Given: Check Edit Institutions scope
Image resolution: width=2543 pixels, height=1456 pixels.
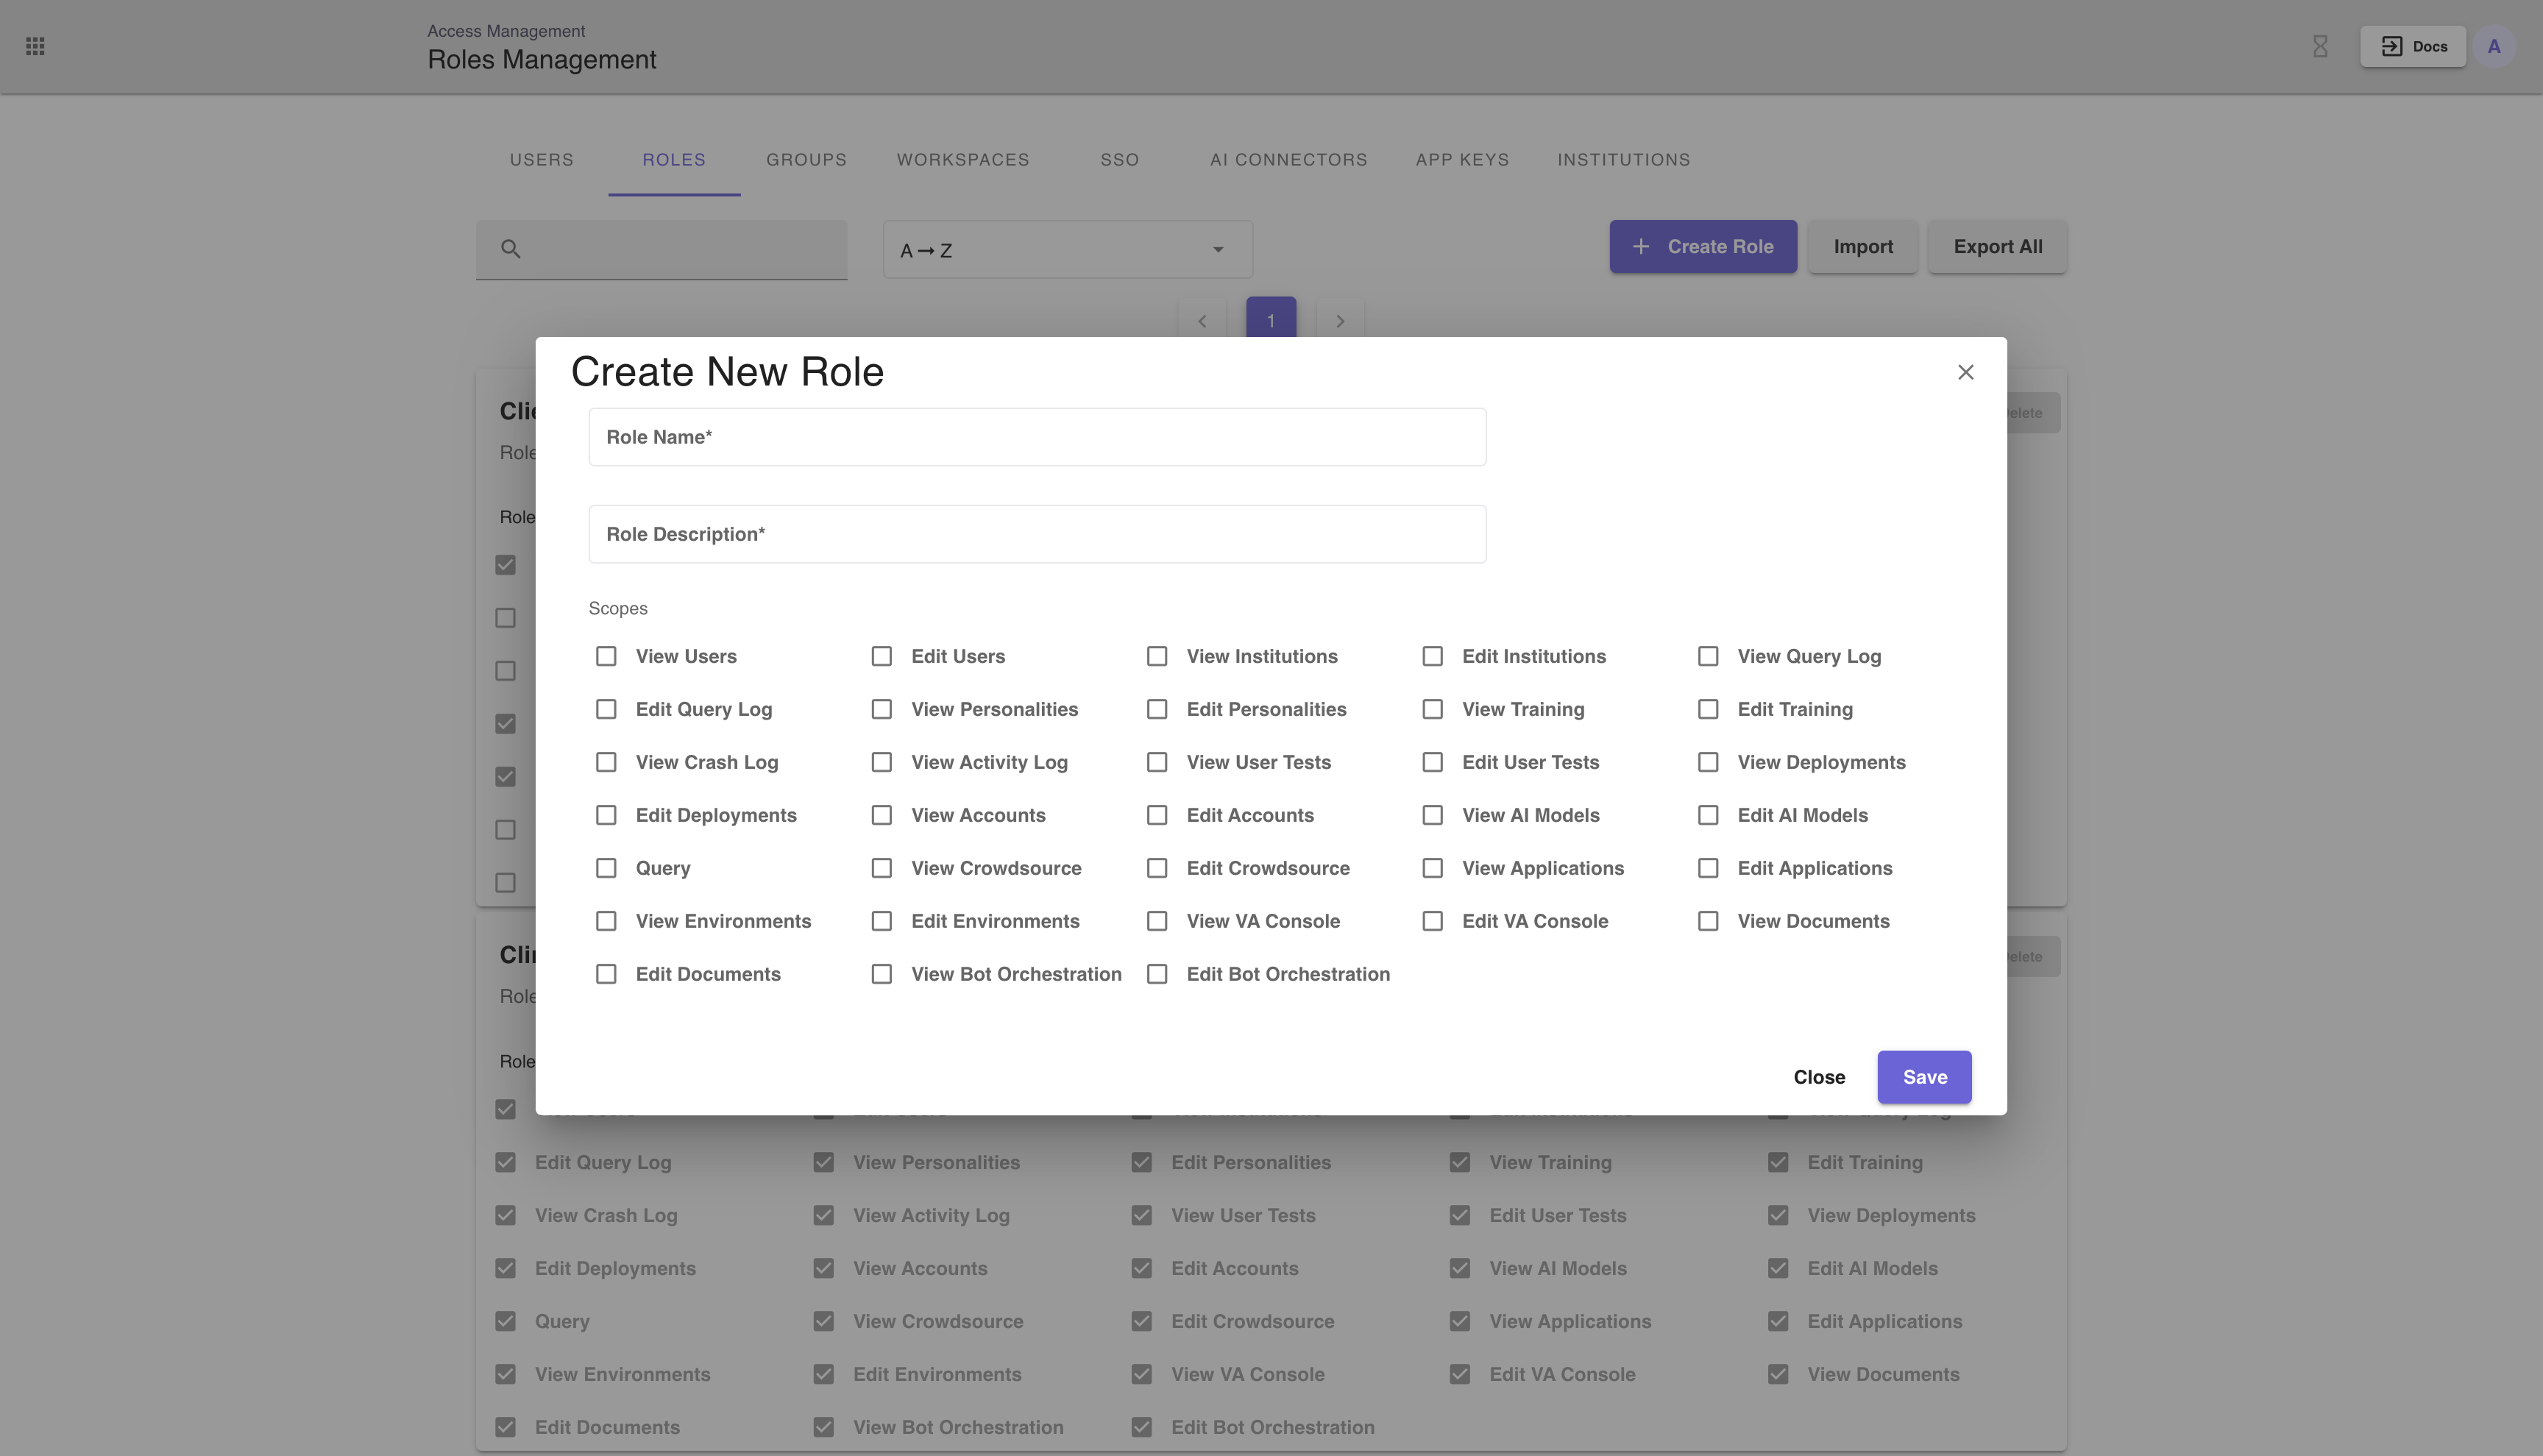Looking at the screenshot, I should (x=1432, y=656).
